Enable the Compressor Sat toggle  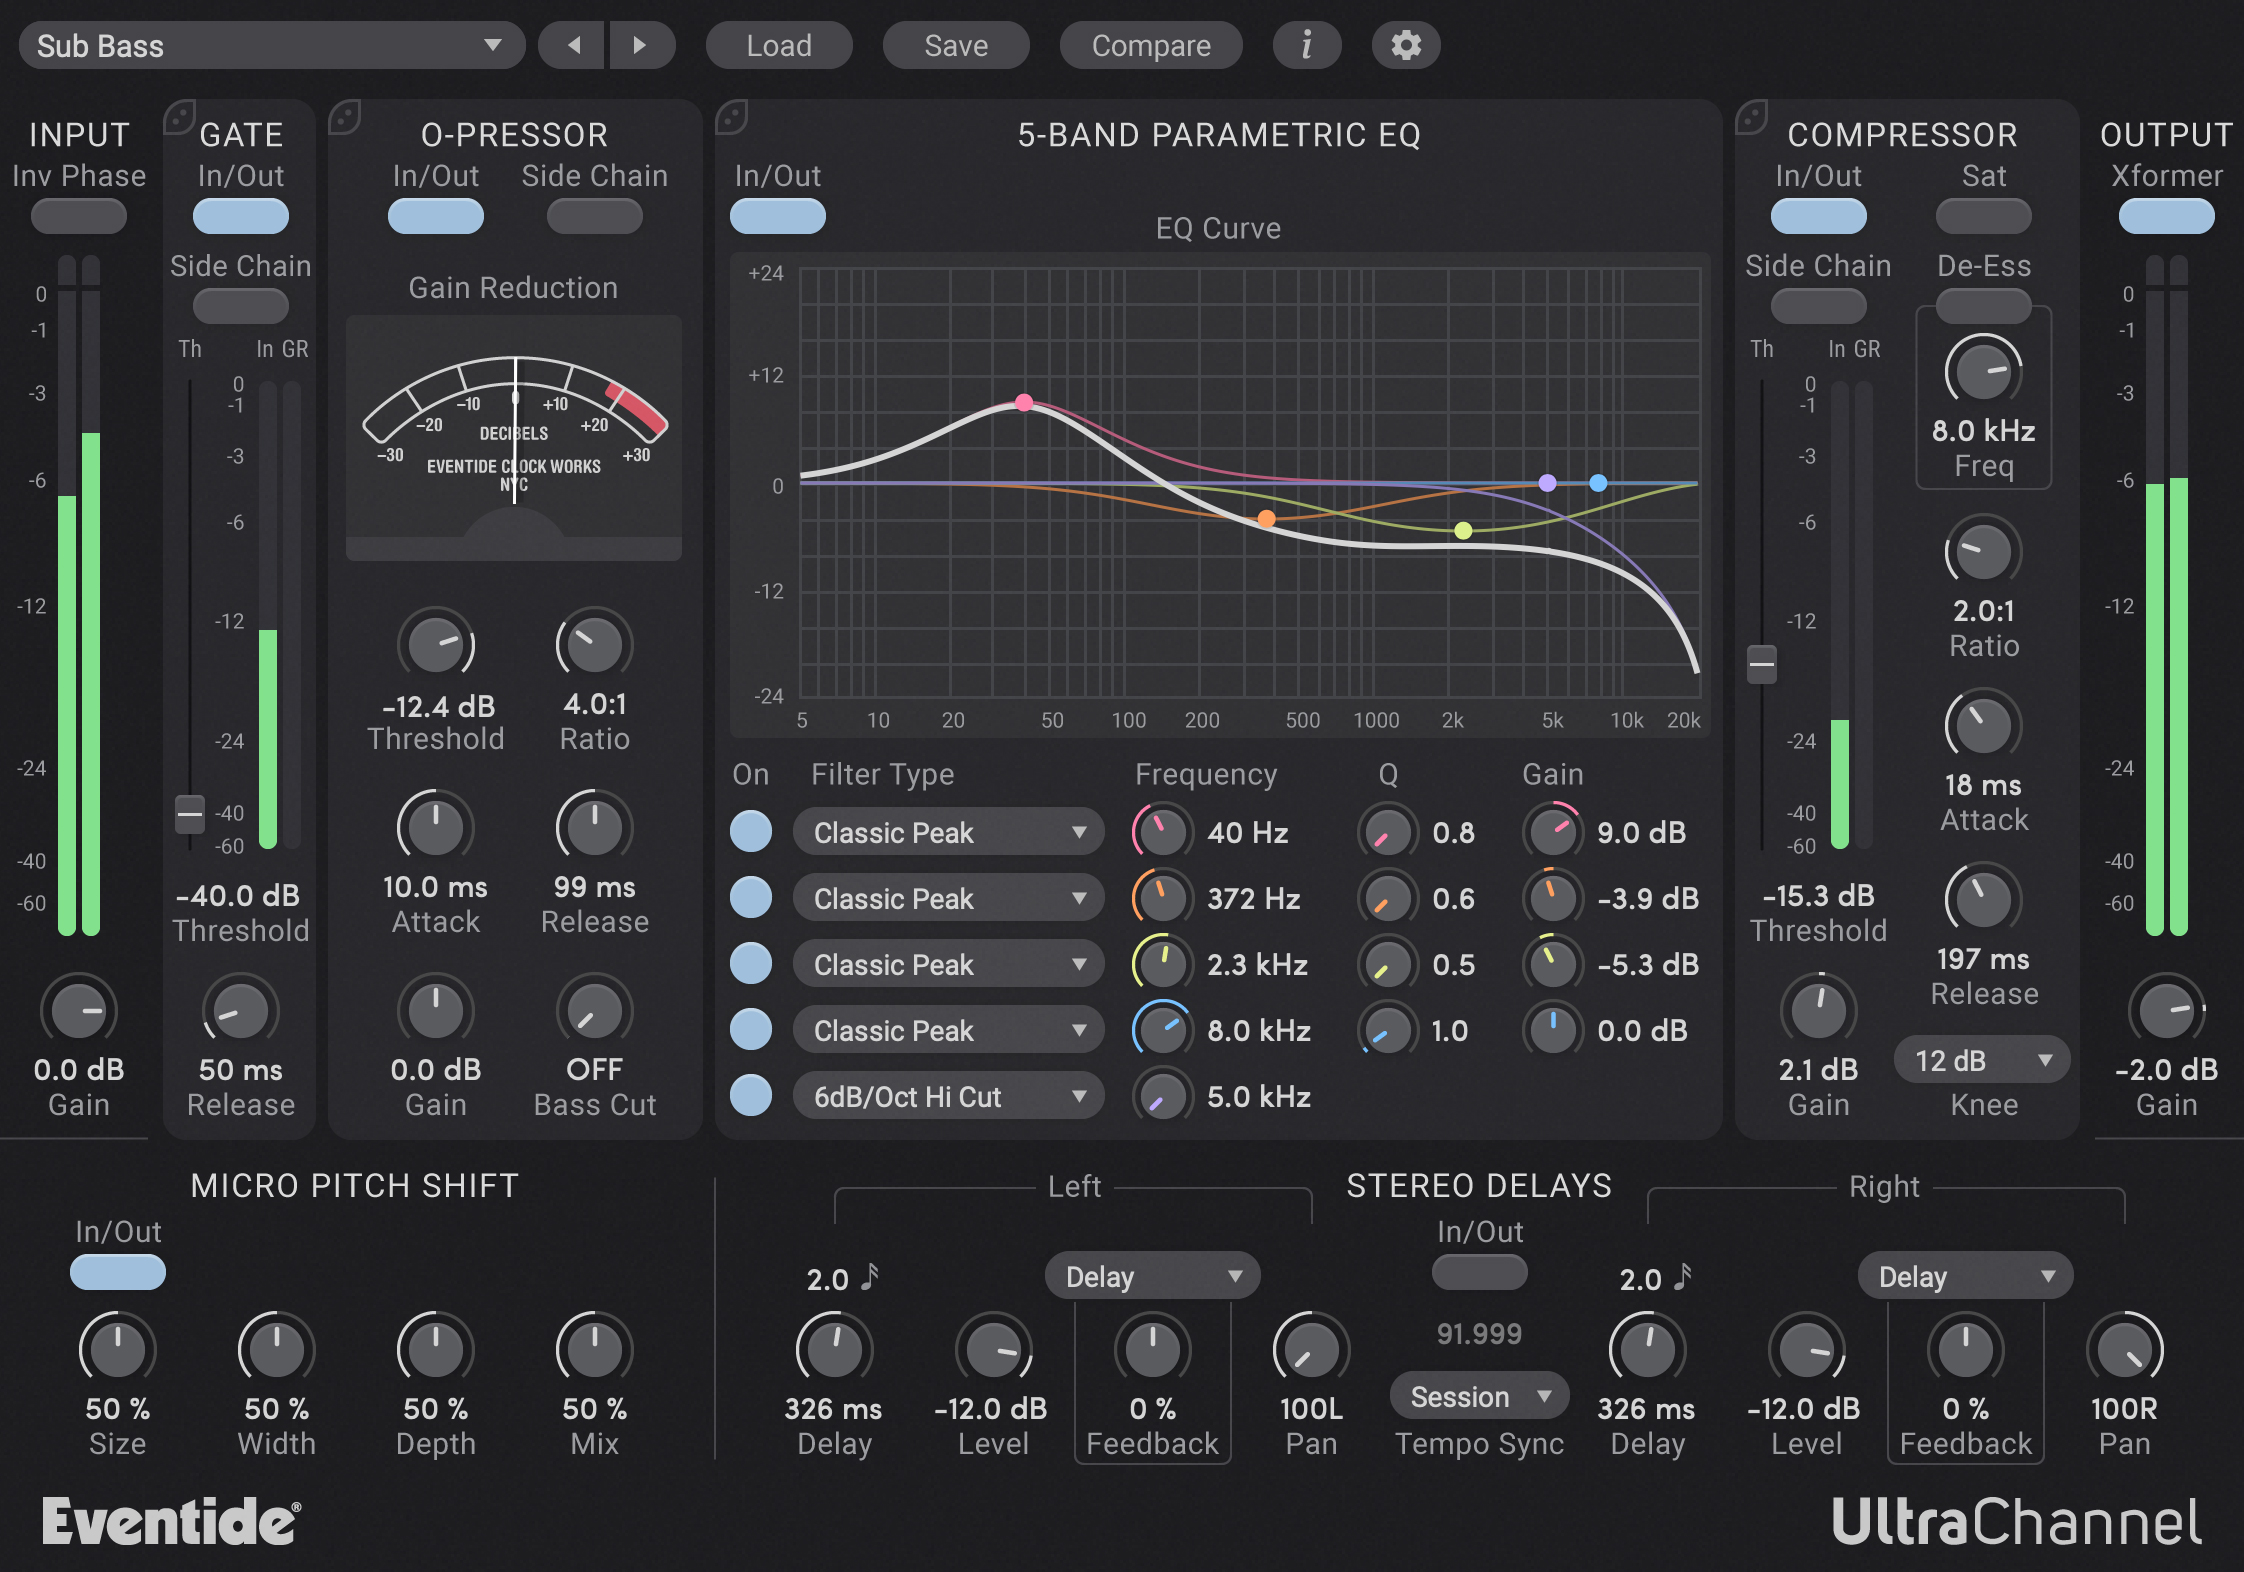coord(1983,215)
